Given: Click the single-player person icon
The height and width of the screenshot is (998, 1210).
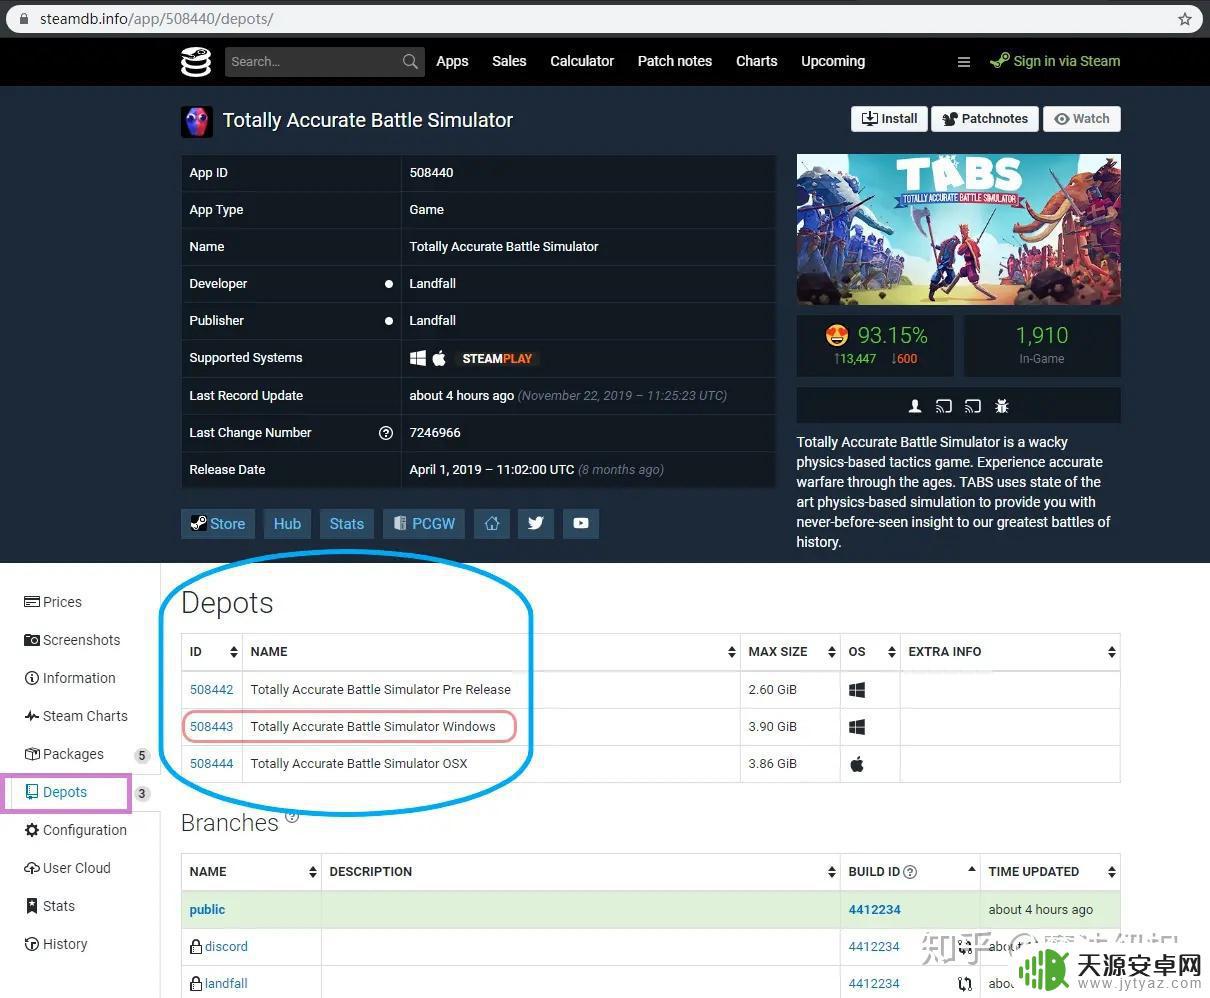Looking at the screenshot, I should pyautogui.click(x=914, y=406).
